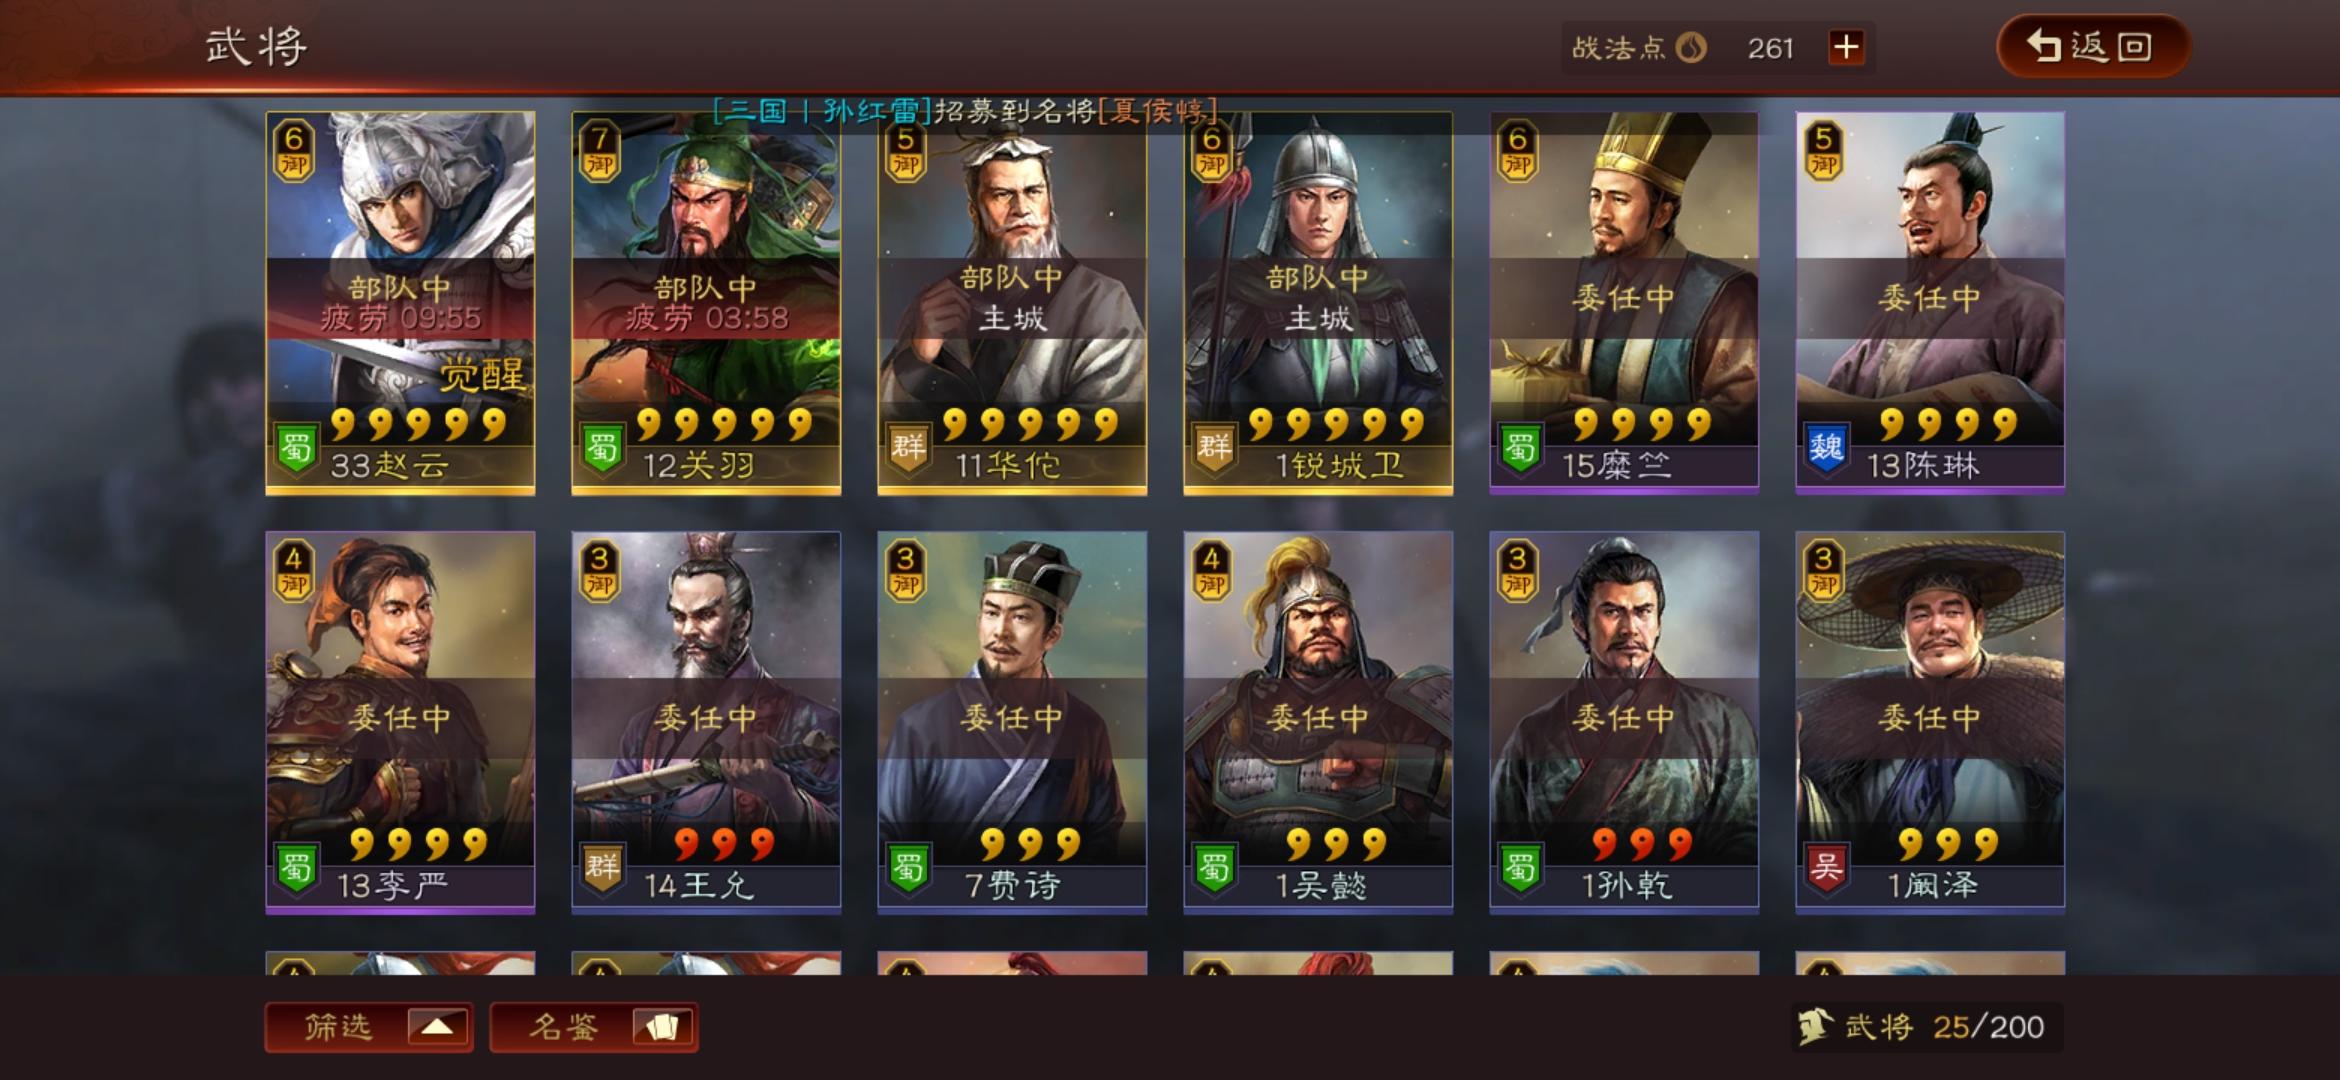2340x1080 pixels.
Task: Tap the card-deck icon on 名鉴 button
Action: [661, 1027]
